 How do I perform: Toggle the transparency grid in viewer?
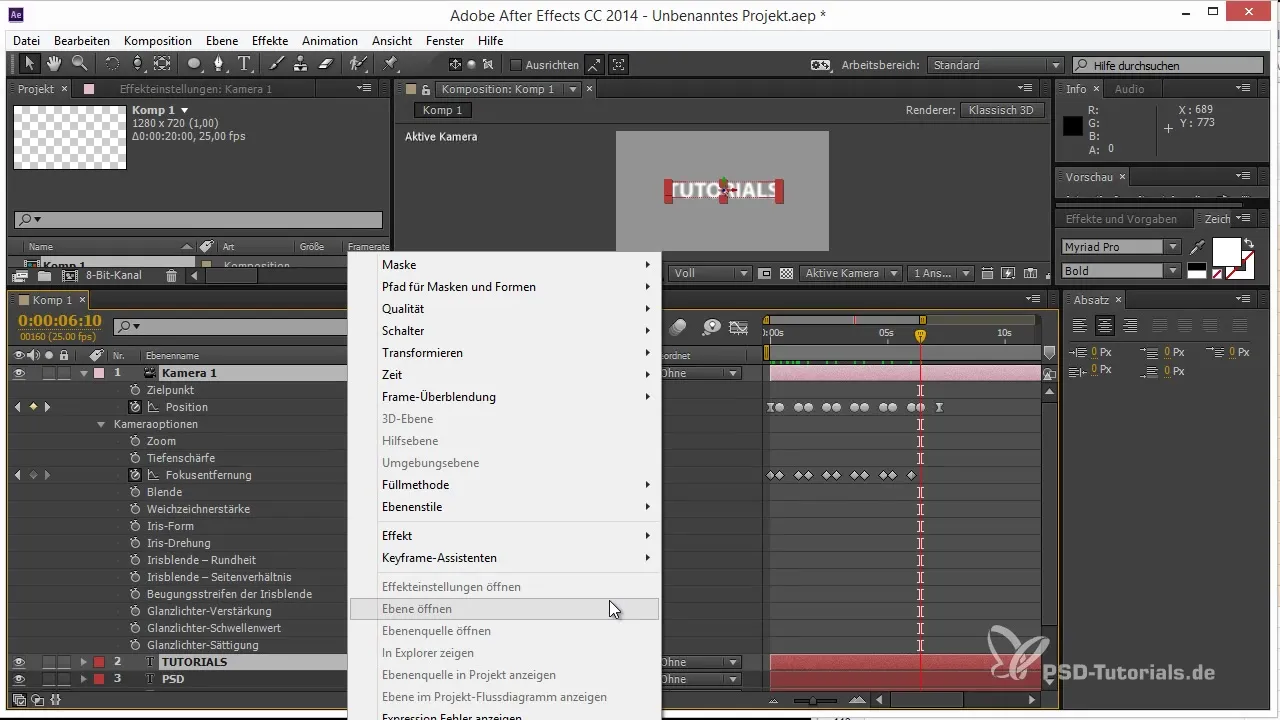click(x=787, y=273)
